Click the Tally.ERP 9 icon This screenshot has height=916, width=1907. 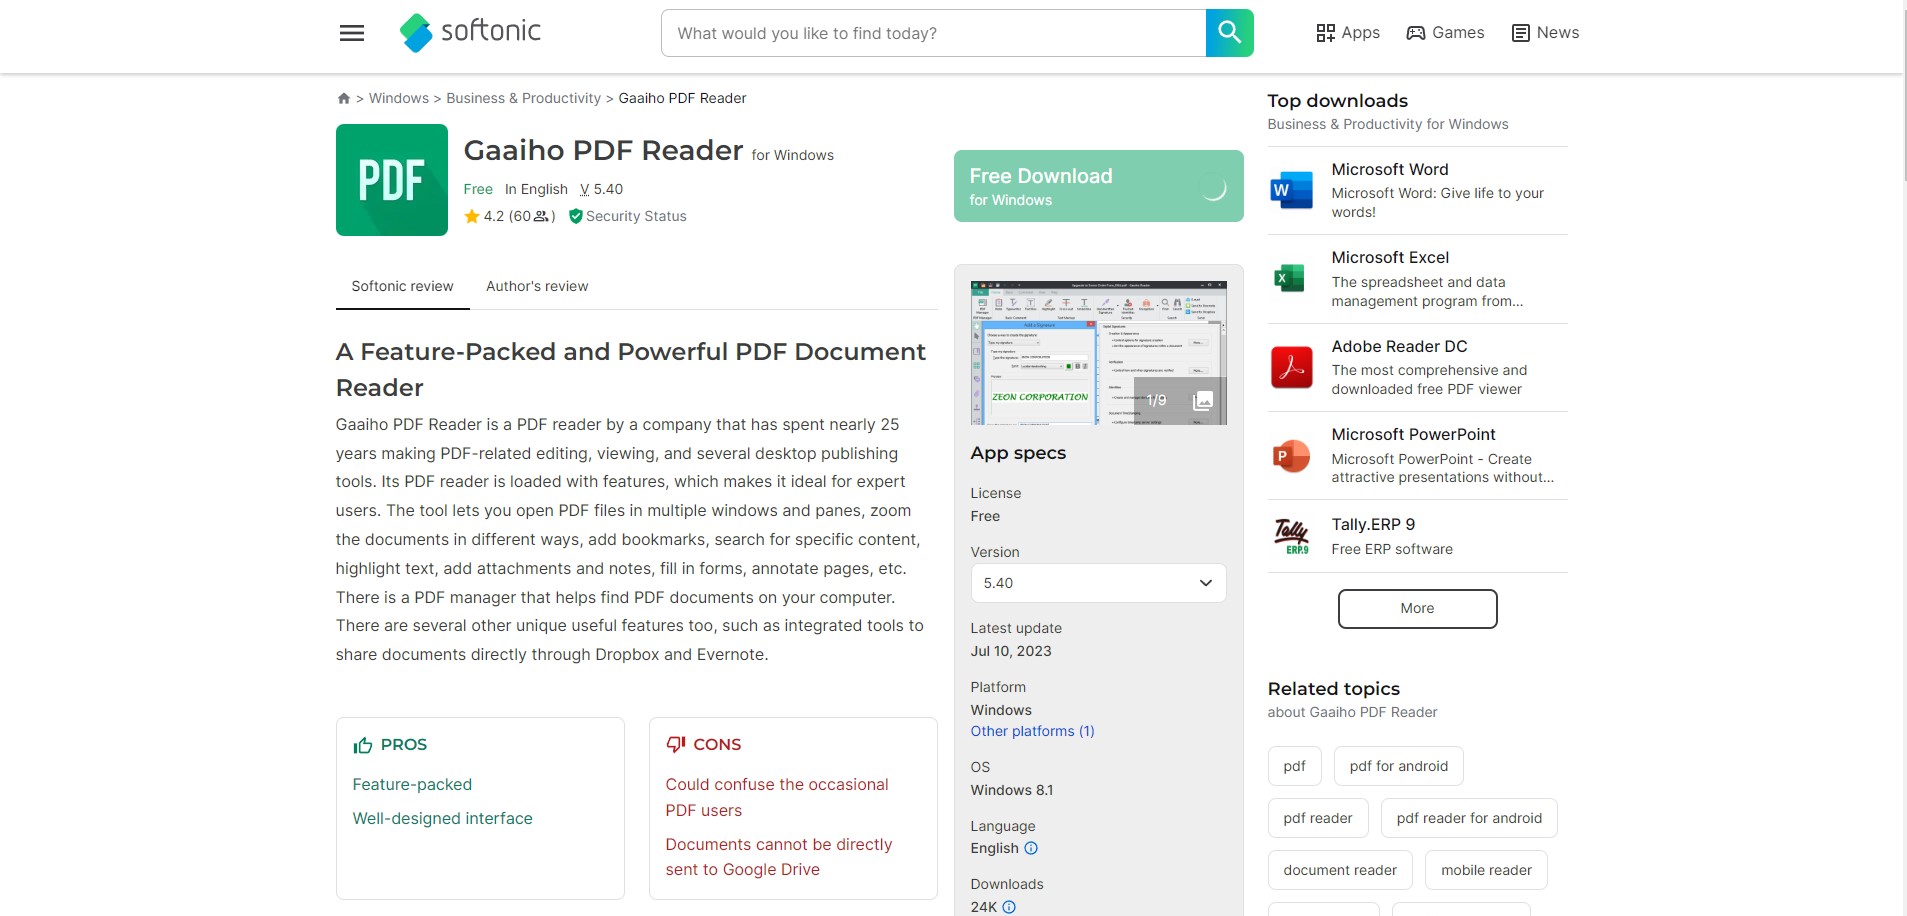pos(1291,536)
